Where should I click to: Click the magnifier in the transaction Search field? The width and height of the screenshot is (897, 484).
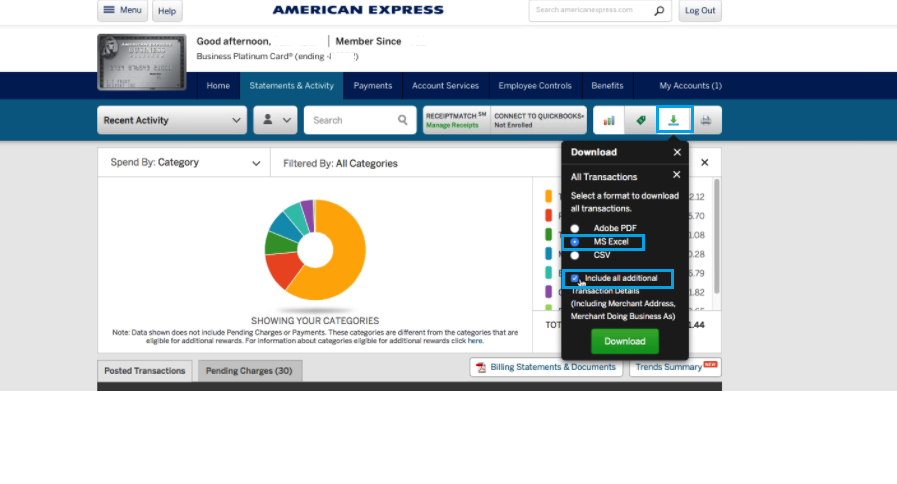[x=403, y=120]
